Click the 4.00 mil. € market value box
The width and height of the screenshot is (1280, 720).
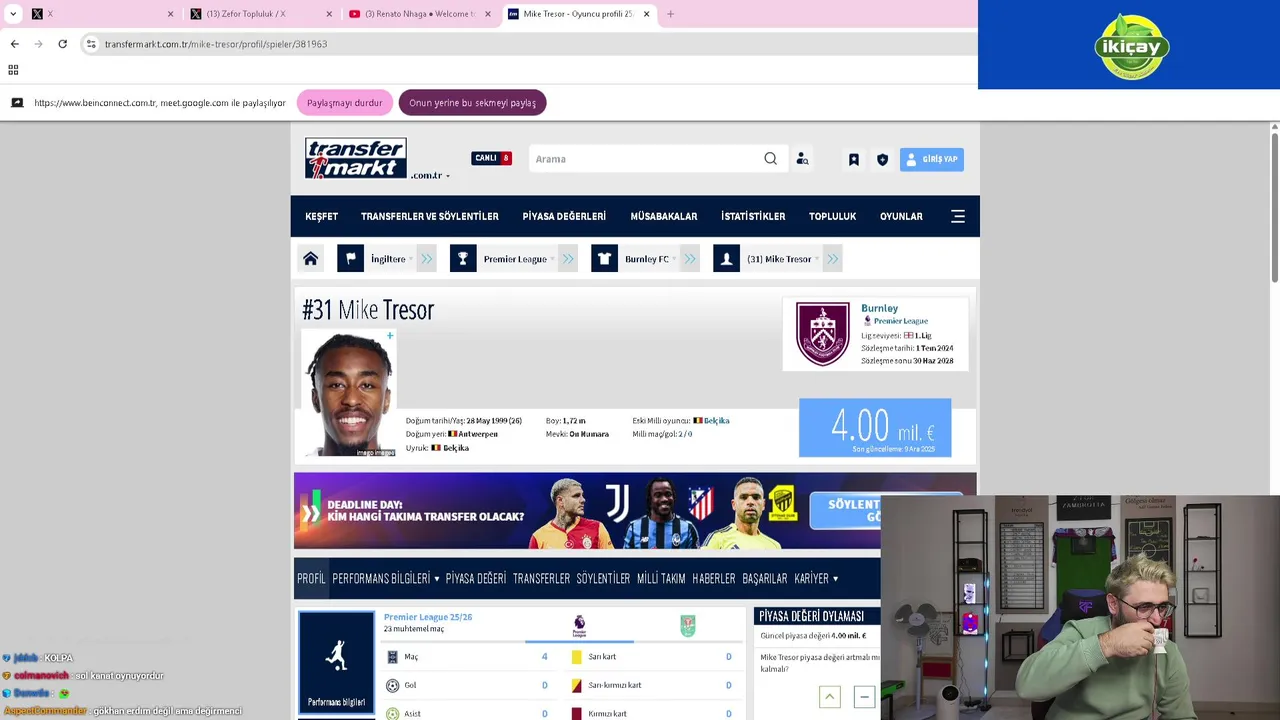pos(875,428)
